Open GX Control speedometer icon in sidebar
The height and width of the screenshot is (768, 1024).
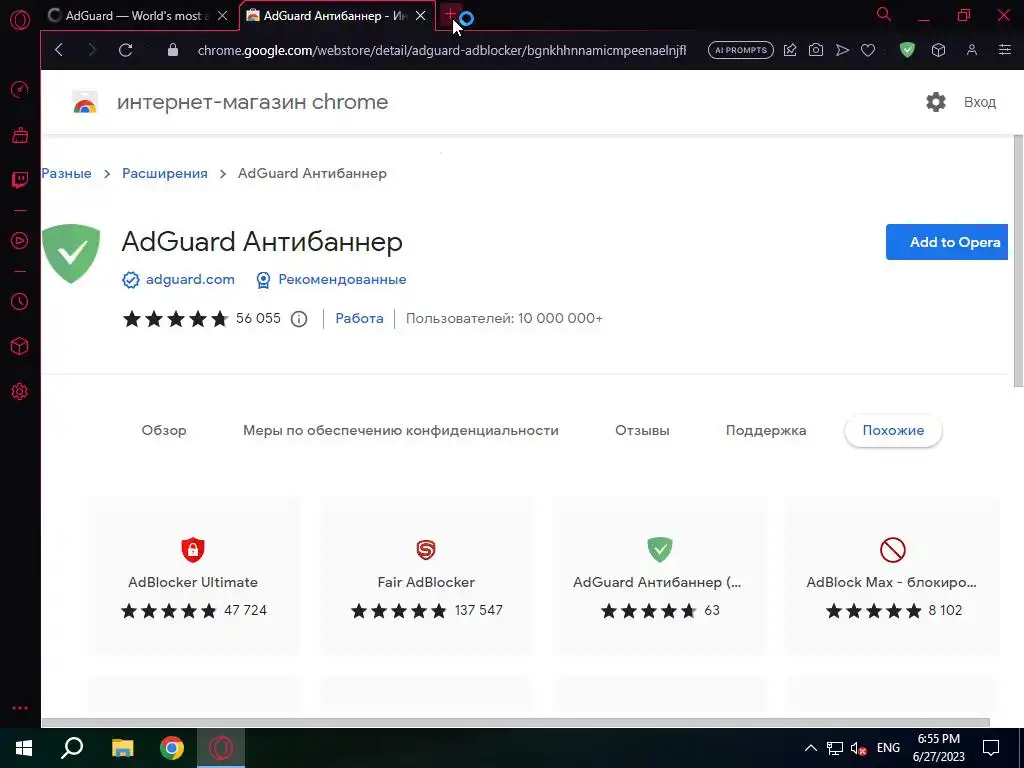click(20, 89)
